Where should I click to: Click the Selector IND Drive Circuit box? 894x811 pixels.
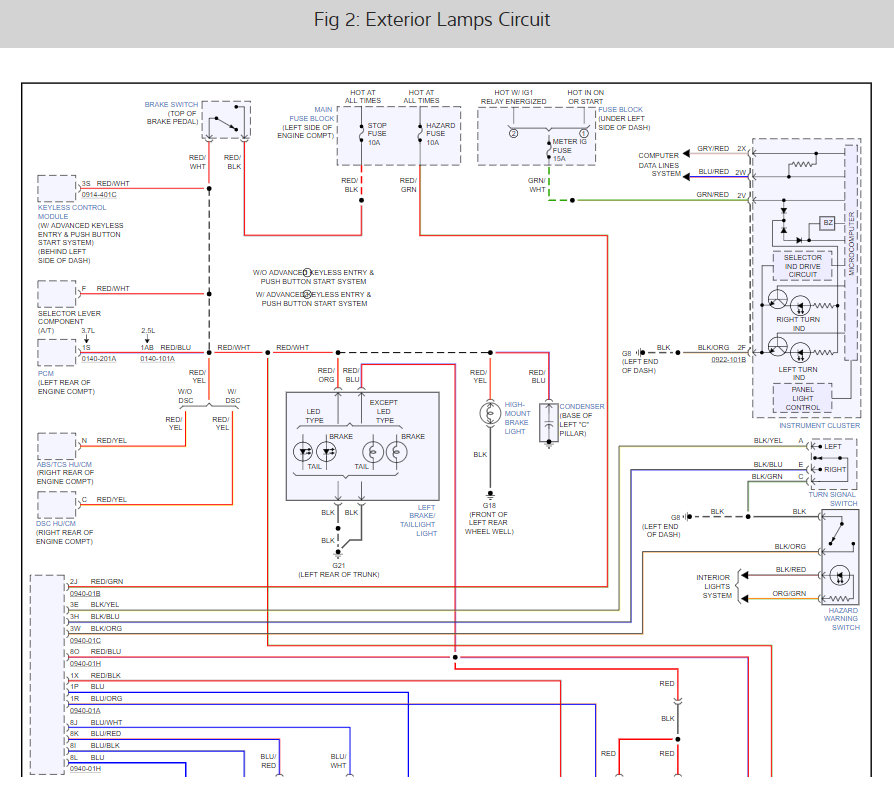[803, 264]
